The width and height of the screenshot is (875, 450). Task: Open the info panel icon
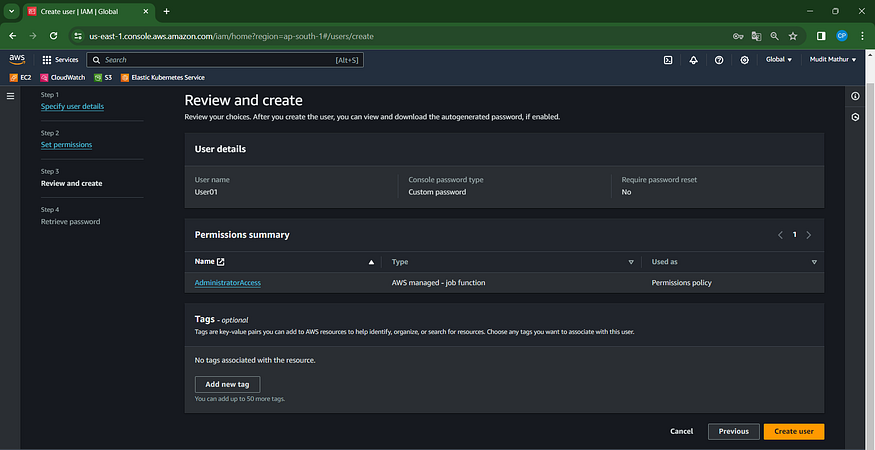(x=855, y=96)
